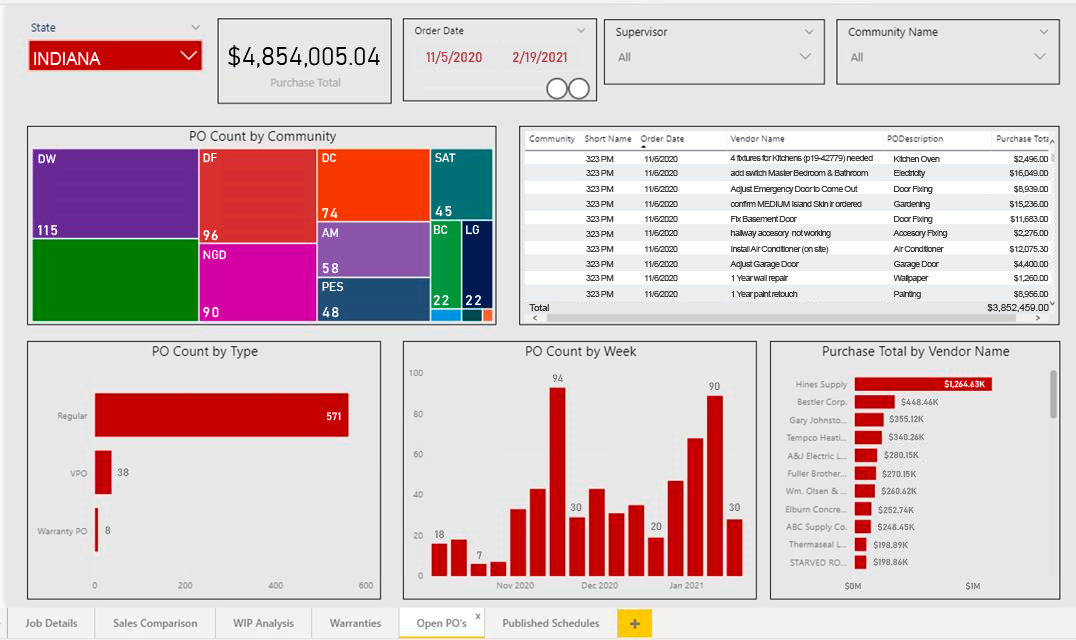Add a new report page with plus icon
The image size is (1076, 640).
[x=634, y=624]
